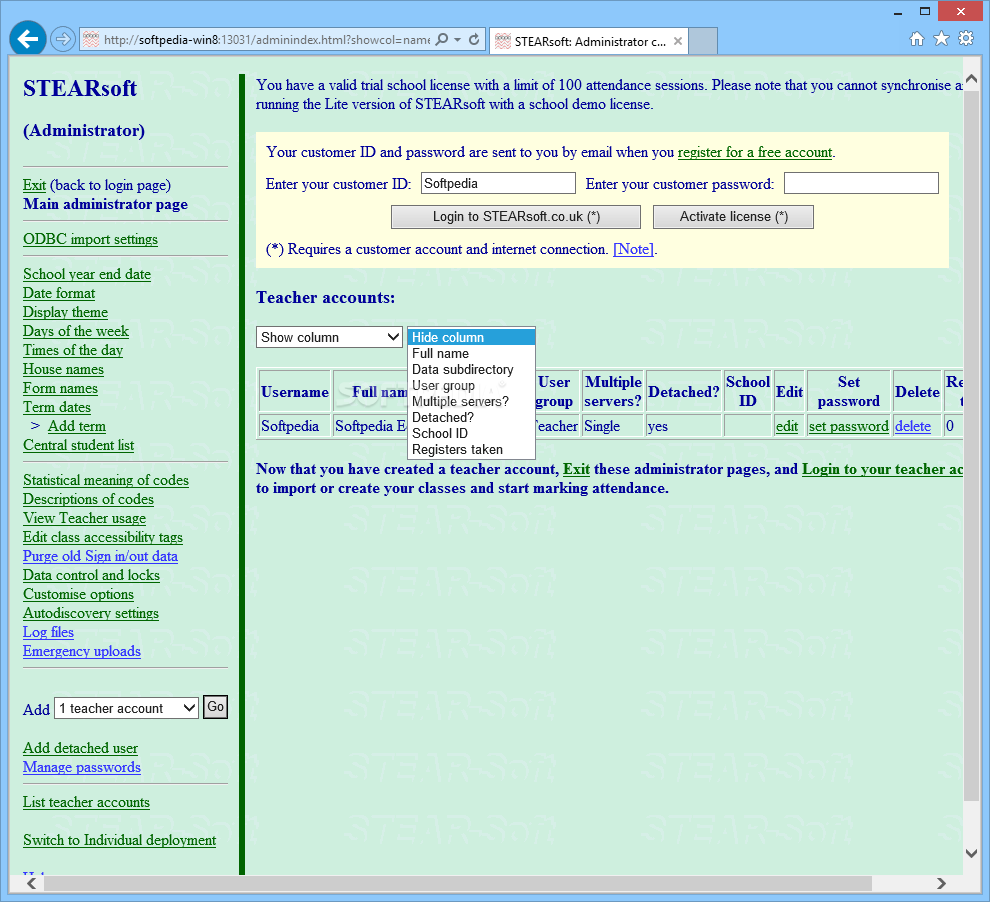Refresh the page with the reload icon
Image resolution: width=990 pixels, height=902 pixels.
474,39
